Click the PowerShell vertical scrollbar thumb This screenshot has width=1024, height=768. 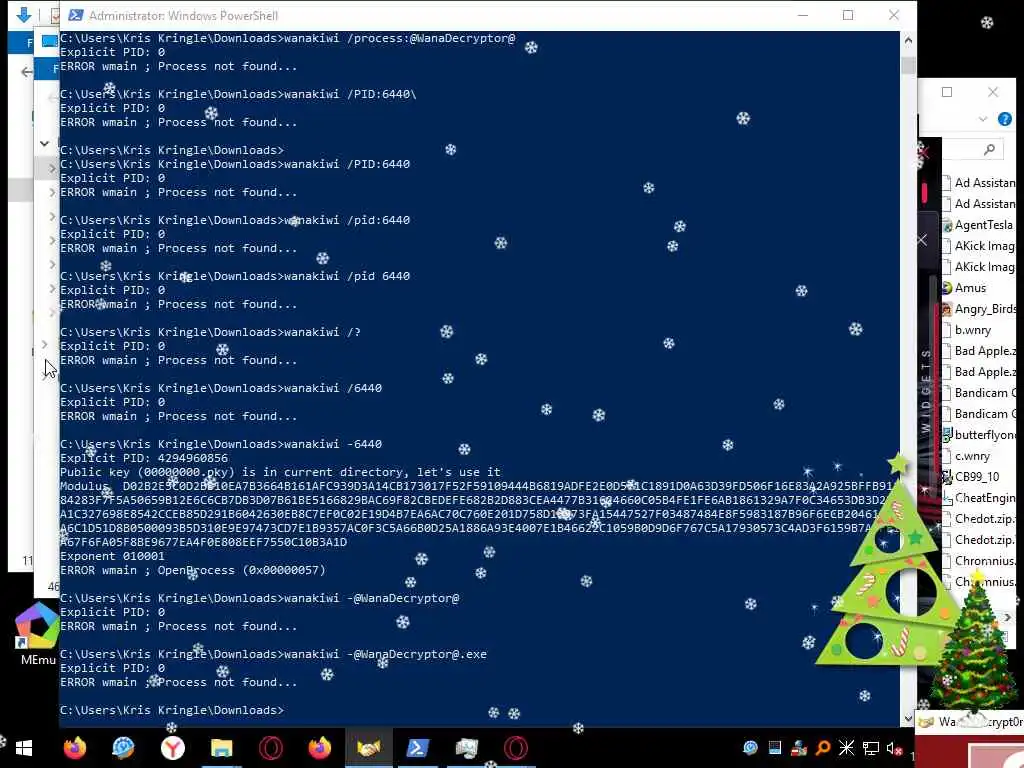coord(908,65)
